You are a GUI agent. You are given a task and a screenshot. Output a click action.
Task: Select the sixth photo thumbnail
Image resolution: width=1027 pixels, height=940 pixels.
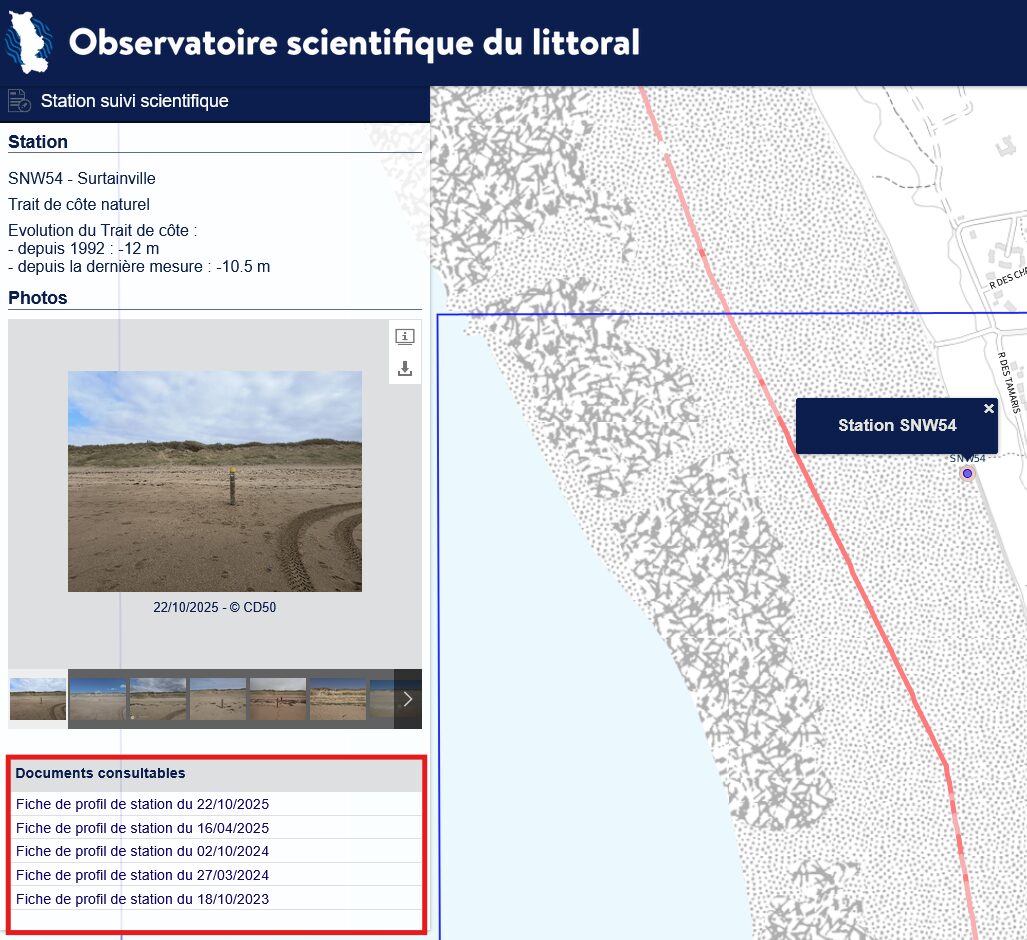[x=338, y=699]
